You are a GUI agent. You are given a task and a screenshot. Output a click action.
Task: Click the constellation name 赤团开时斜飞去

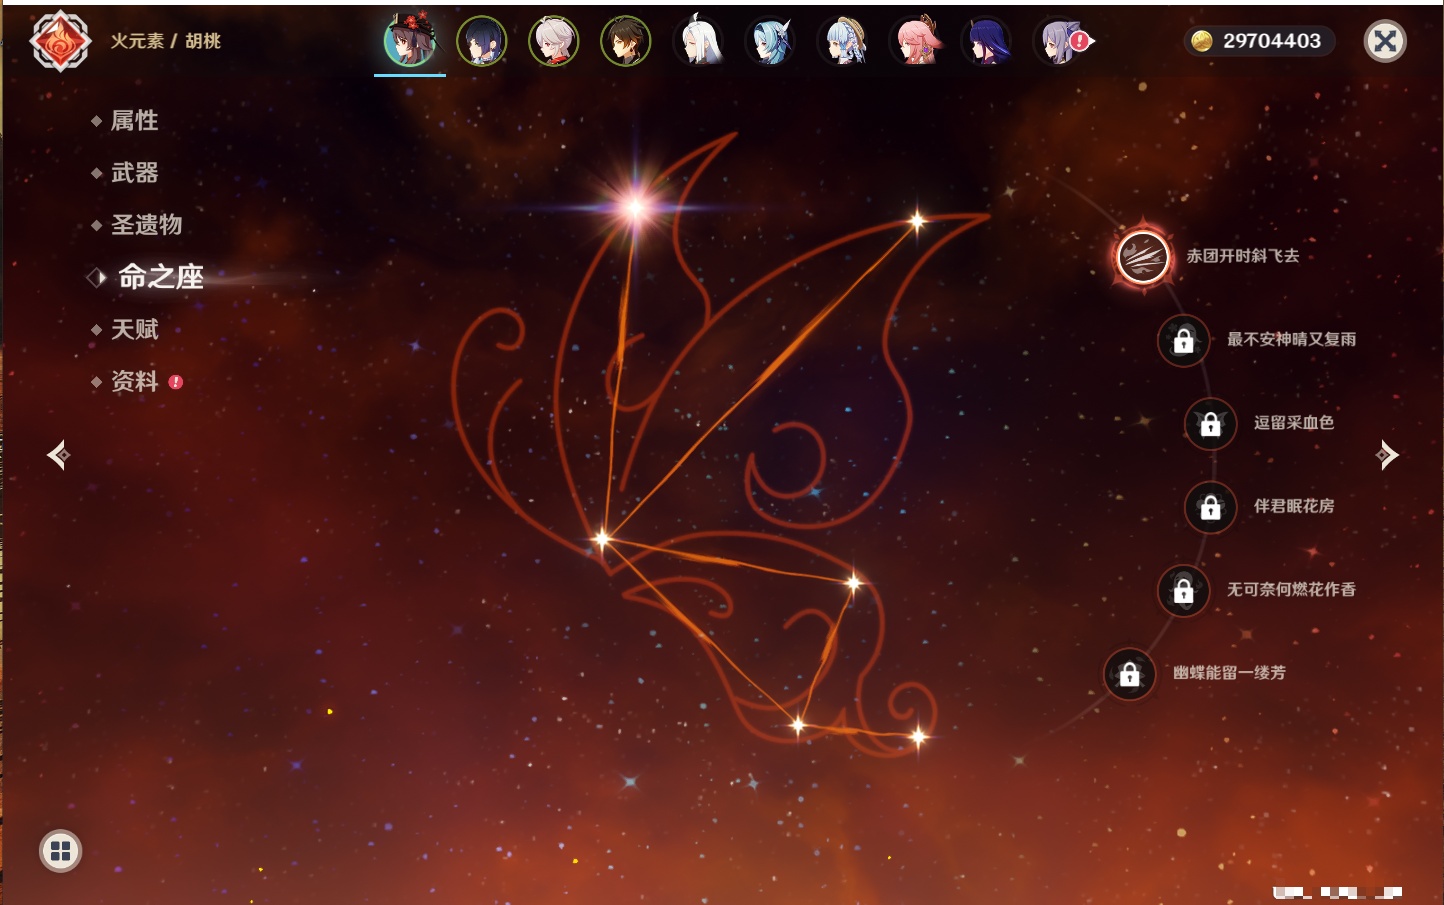pyautogui.click(x=1243, y=256)
